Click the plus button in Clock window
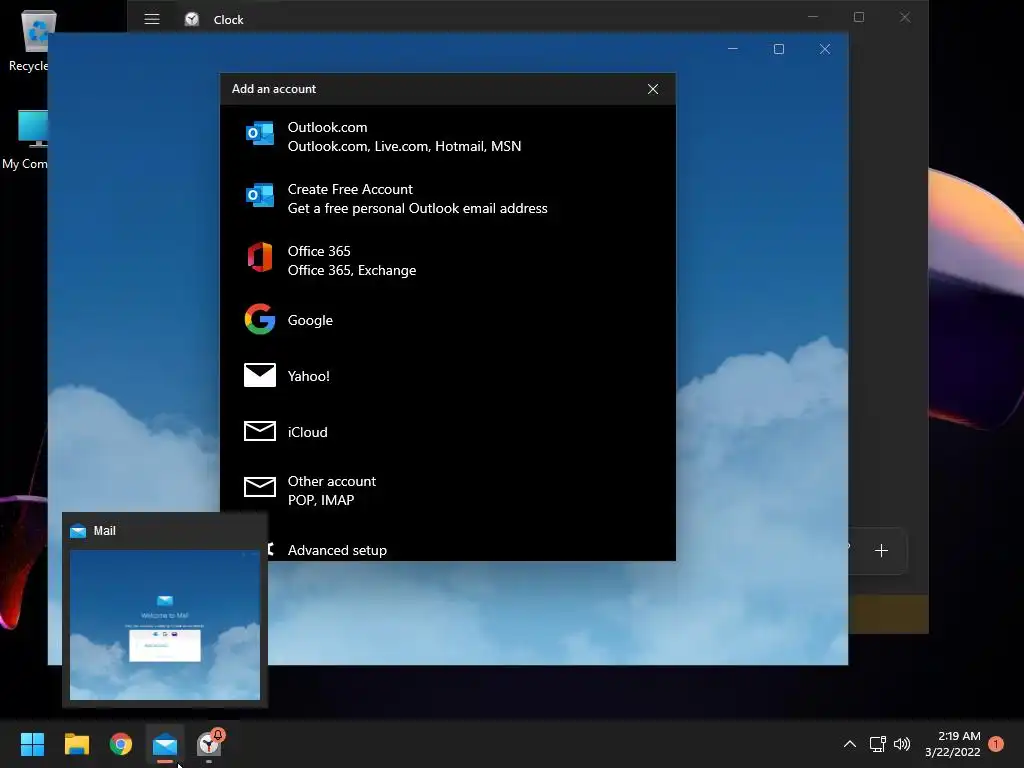The image size is (1024, 768). (881, 551)
